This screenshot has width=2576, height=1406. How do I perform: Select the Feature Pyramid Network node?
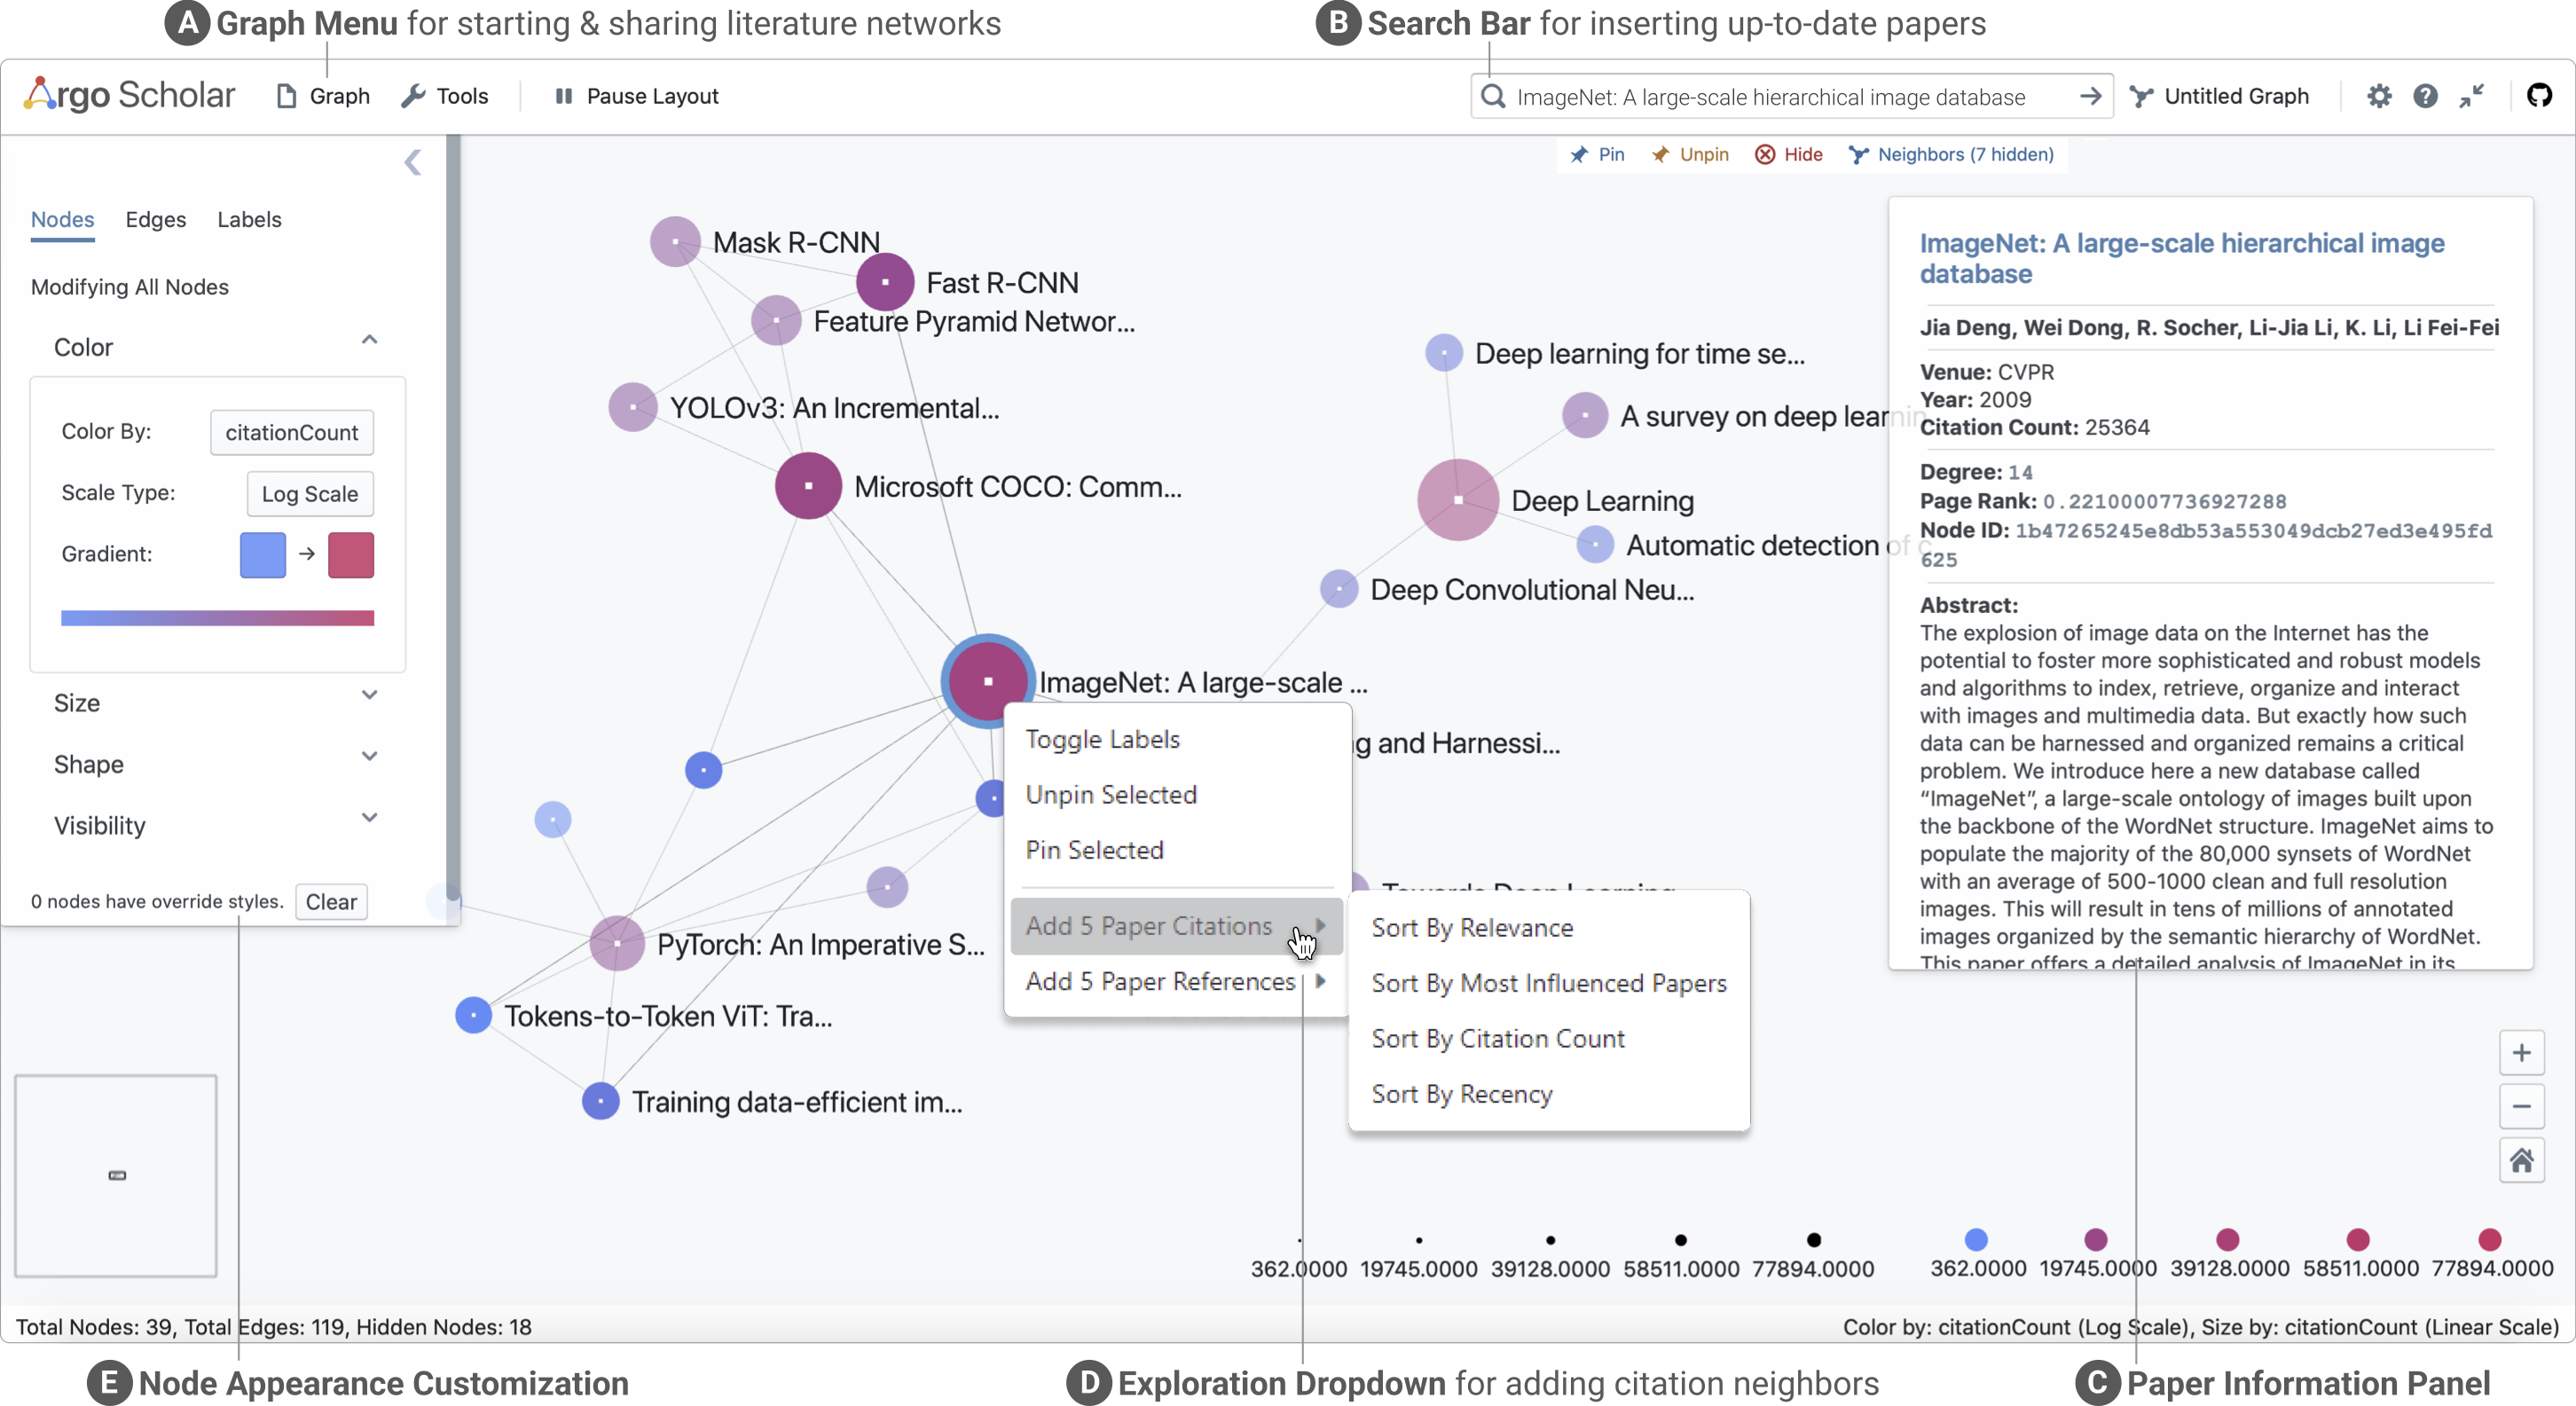click(x=776, y=320)
